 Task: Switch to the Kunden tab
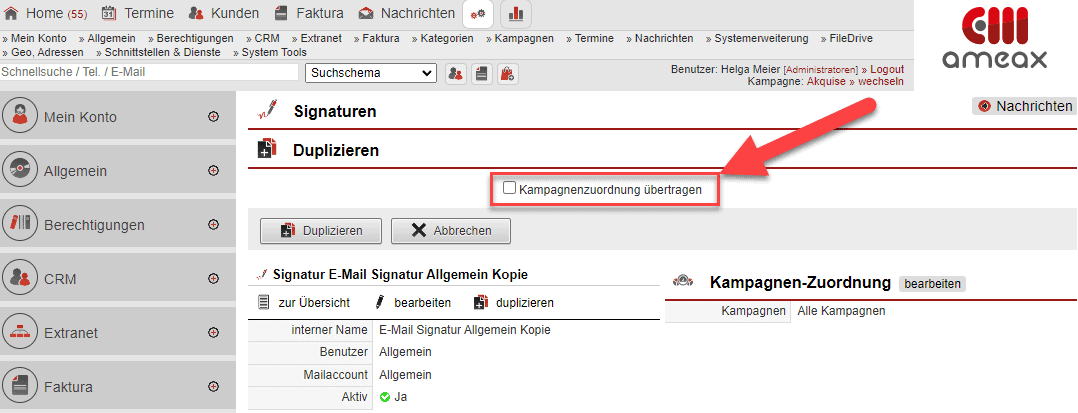tap(223, 14)
